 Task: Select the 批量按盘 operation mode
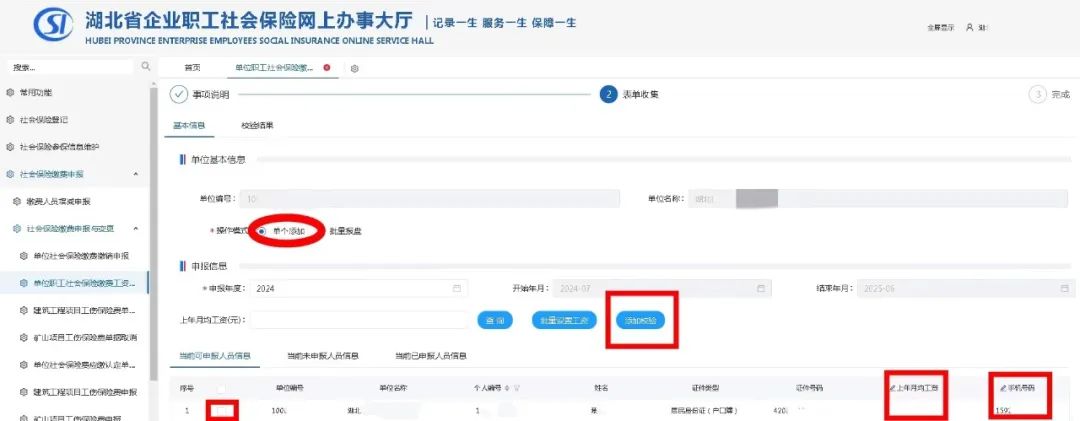pos(345,231)
